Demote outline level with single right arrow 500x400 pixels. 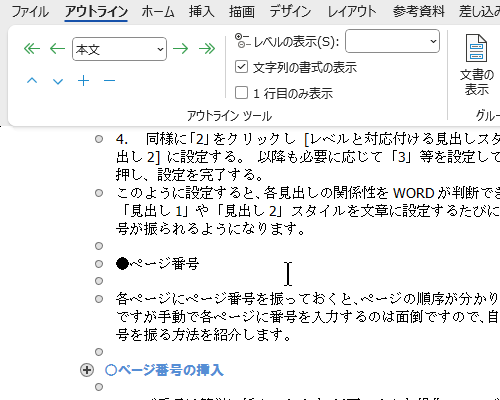pyautogui.click(x=180, y=49)
